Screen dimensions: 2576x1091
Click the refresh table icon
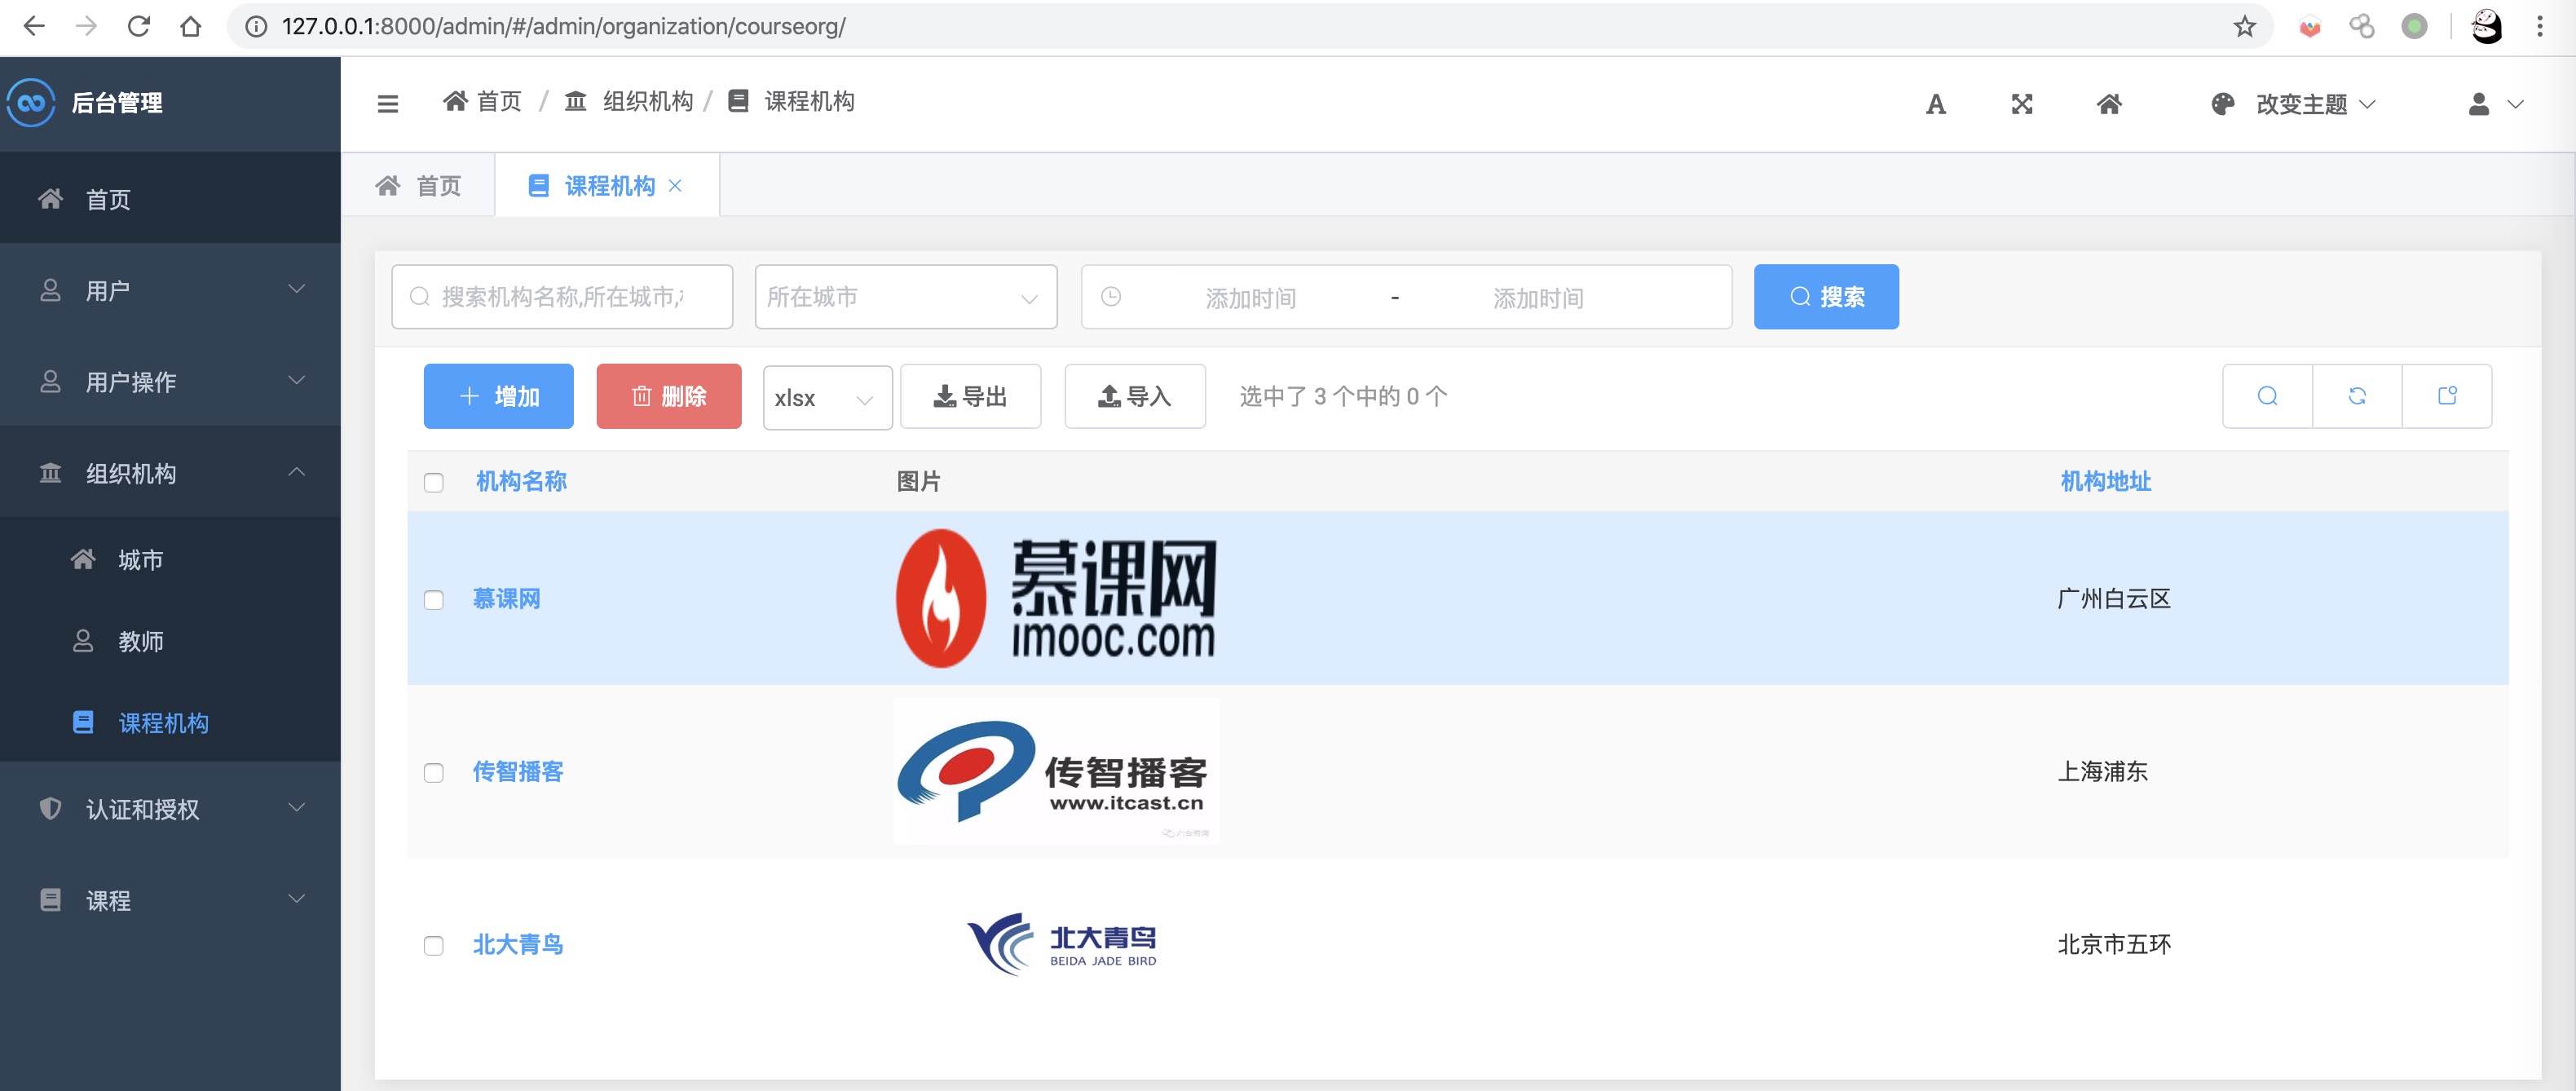(x=2357, y=396)
